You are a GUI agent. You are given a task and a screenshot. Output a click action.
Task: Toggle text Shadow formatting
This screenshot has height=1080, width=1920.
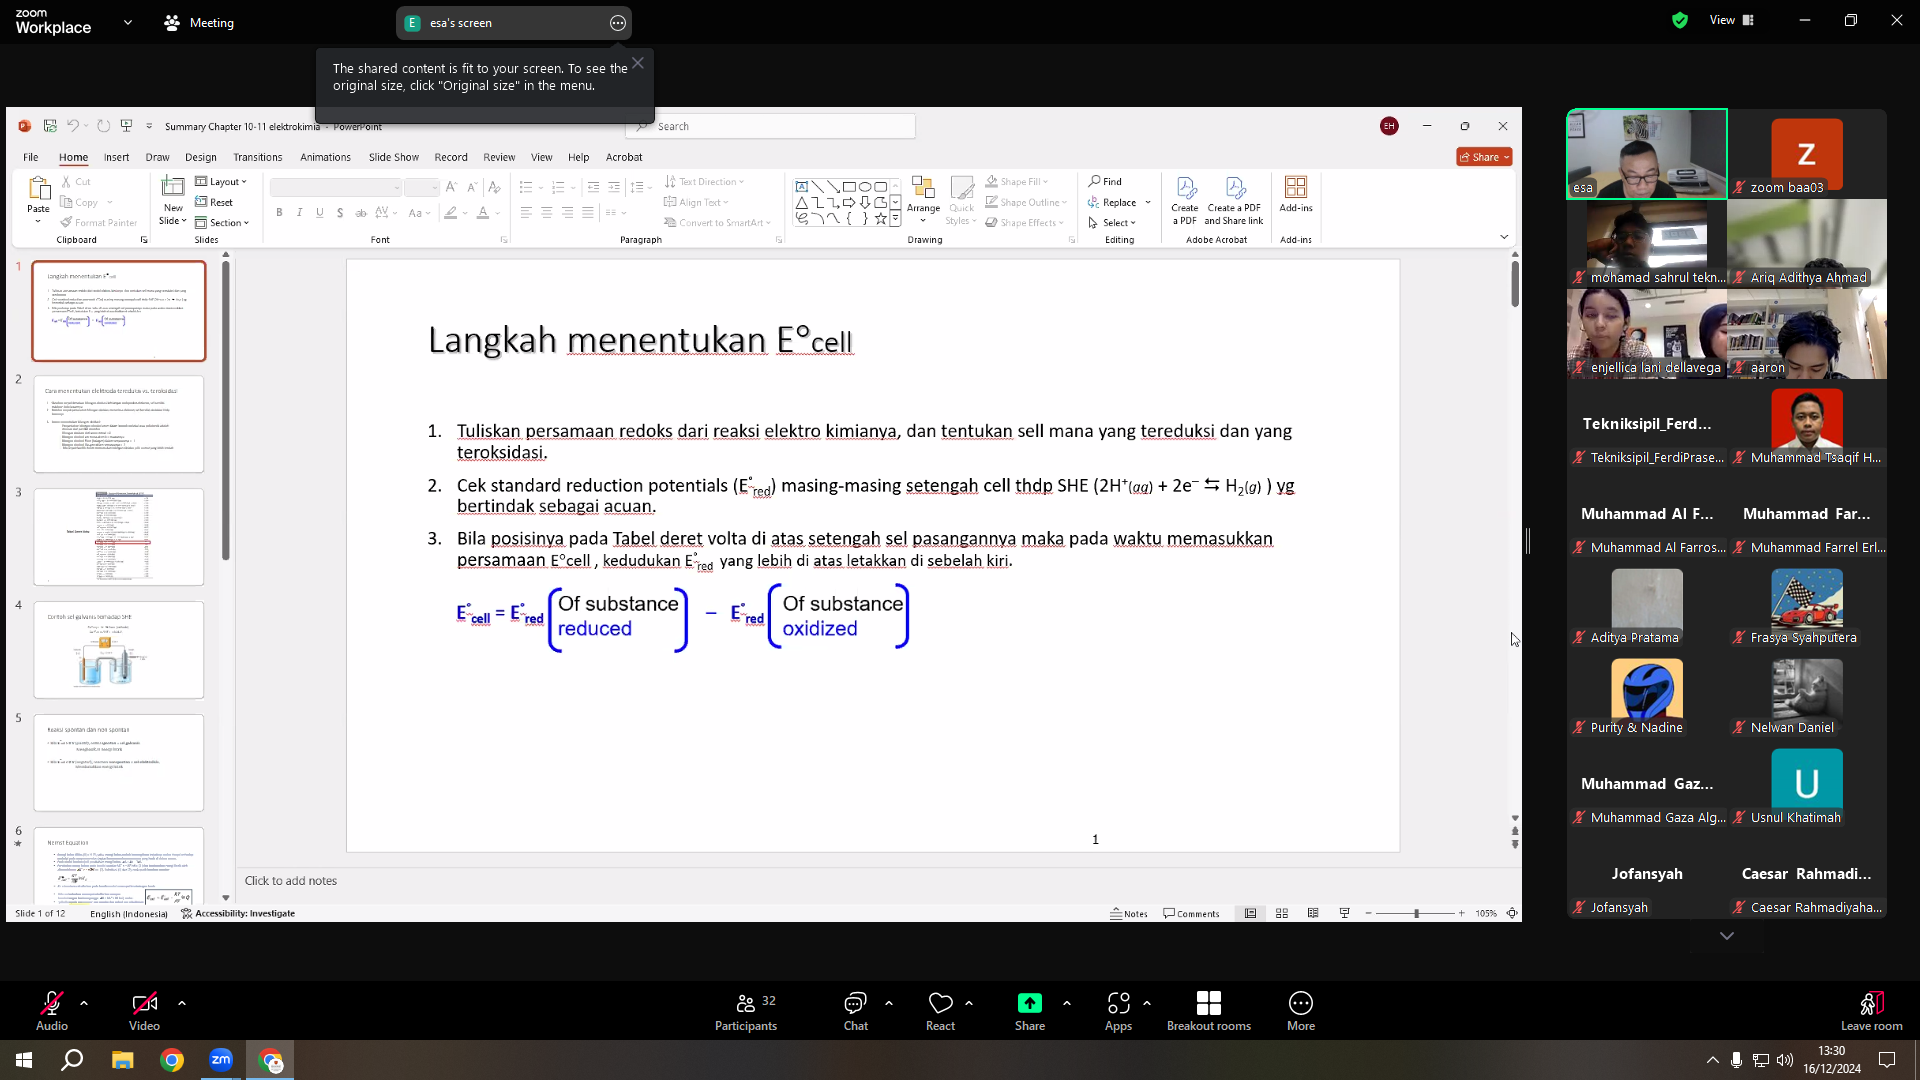pyautogui.click(x=340, y=213)
